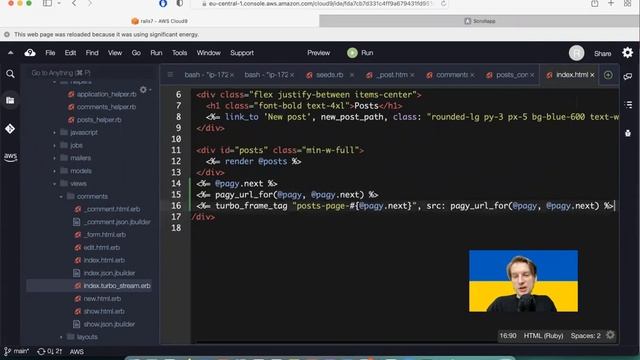
Task: Open status bar settings gear
Action: [x=610, y=335]
